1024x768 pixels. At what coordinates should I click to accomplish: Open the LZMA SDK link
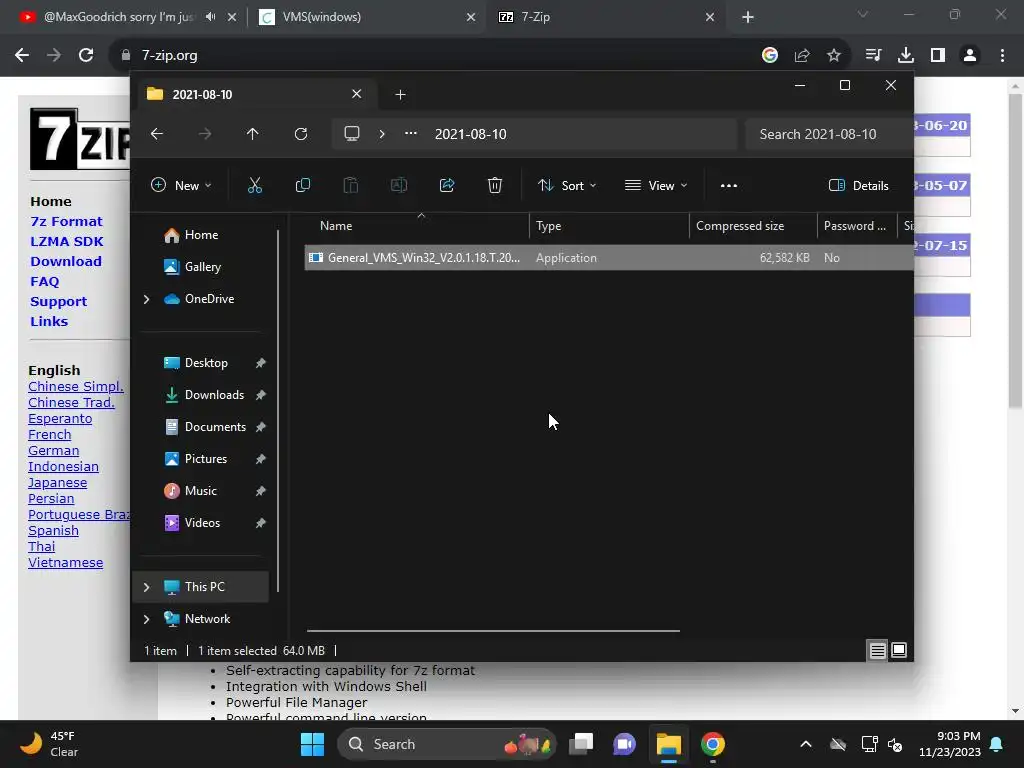(67, 242)
